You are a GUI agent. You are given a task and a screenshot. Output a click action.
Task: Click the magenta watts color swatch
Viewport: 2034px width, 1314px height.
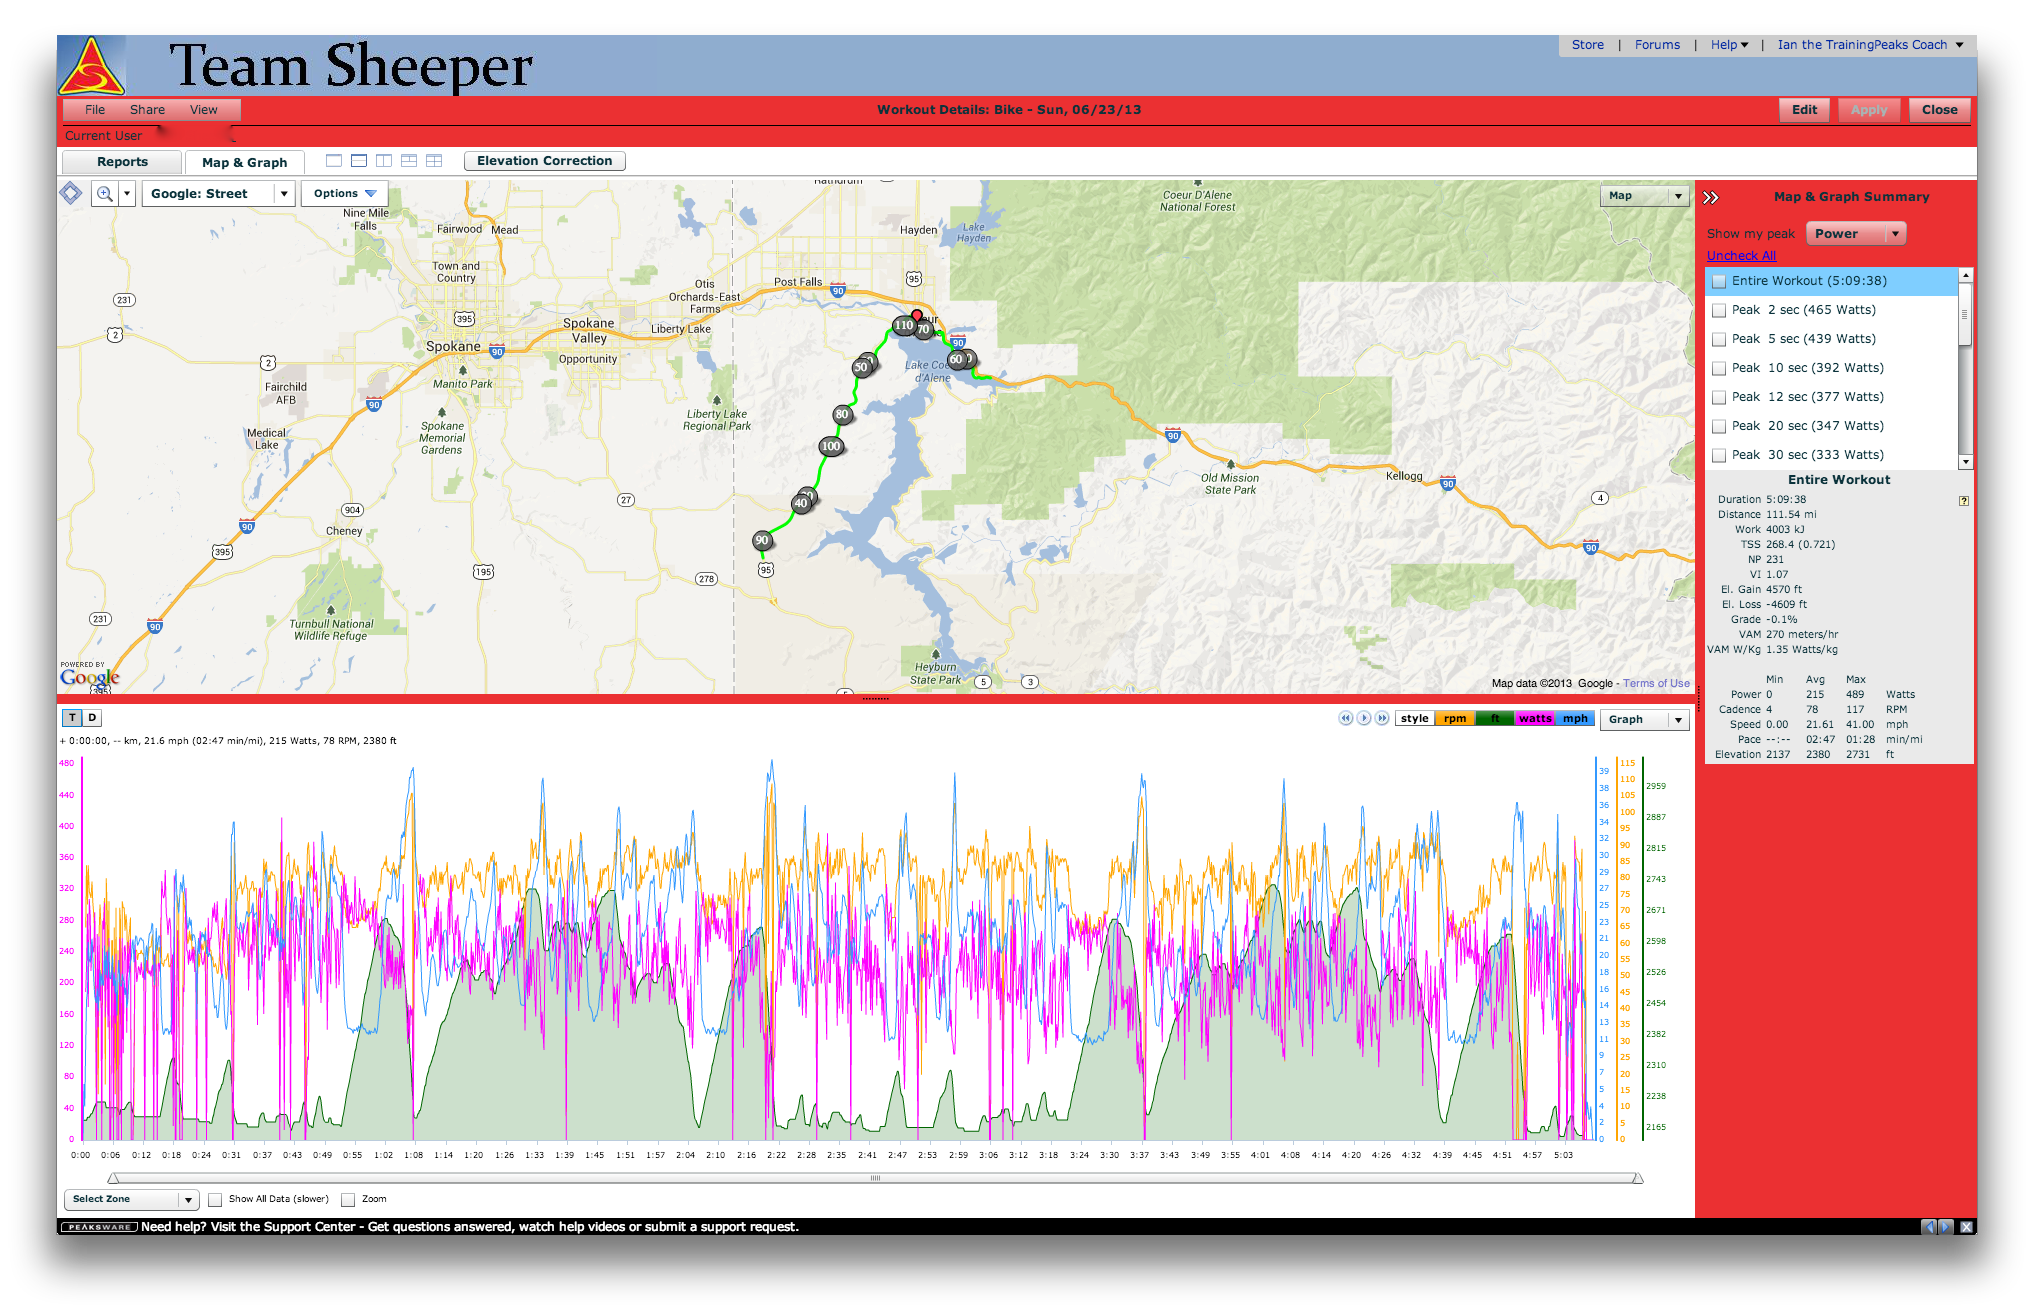point(1534,718)
